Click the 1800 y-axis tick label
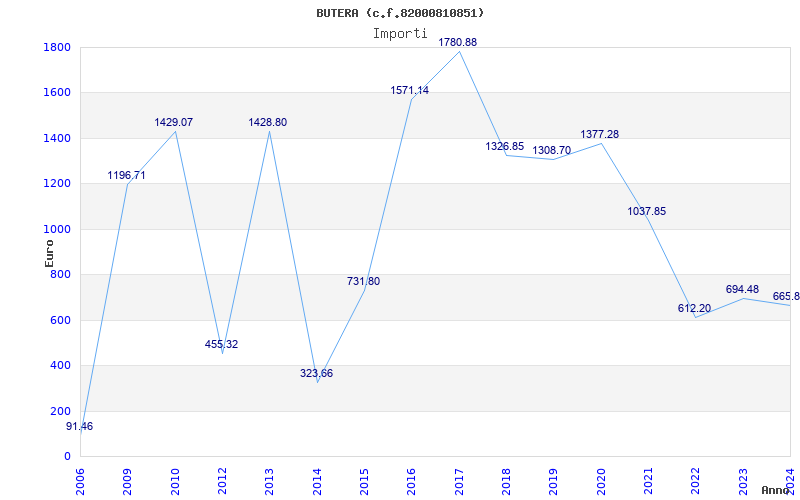This screenshot has height=500, width=800. 58,47
